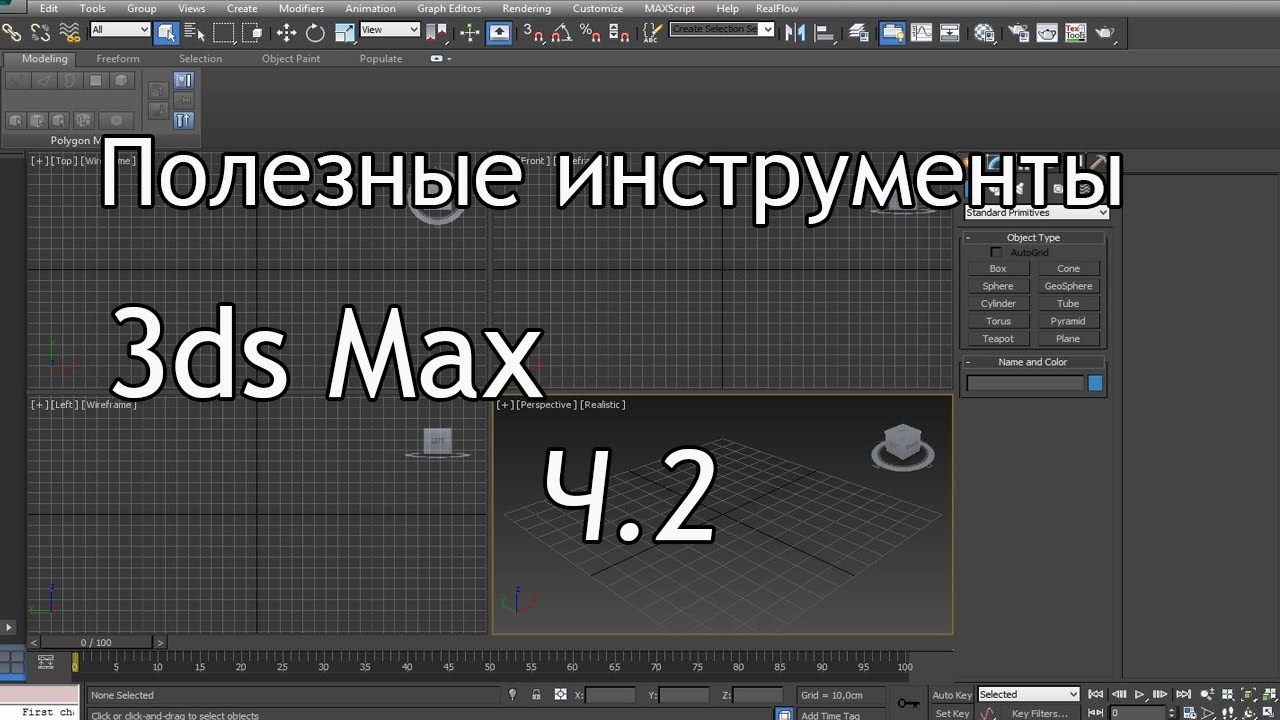Toggle Set Key mode
Screen dimensions: 1280x720
(952, 714)
